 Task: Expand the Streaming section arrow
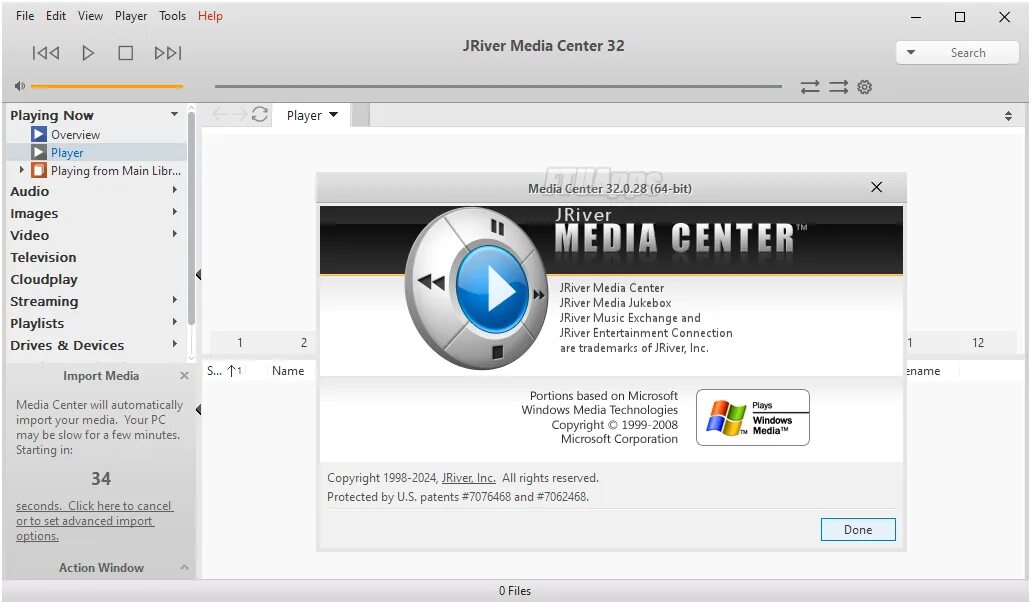point(174,300)
